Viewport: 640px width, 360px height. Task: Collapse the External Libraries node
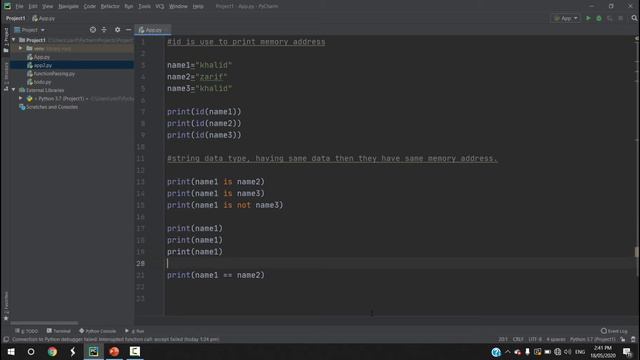pos(14,90)
